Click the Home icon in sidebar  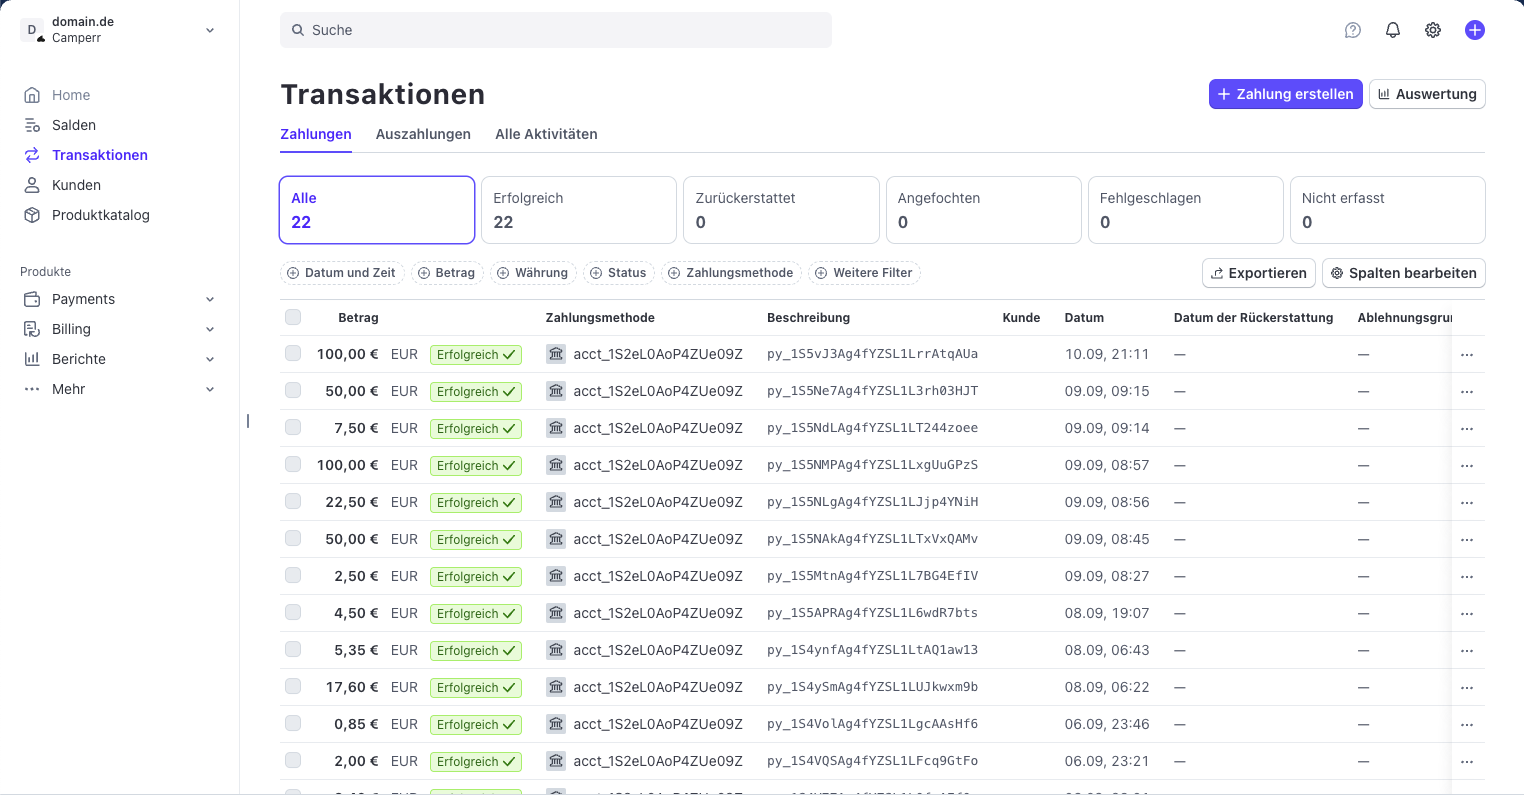click(x=32, y=95)
